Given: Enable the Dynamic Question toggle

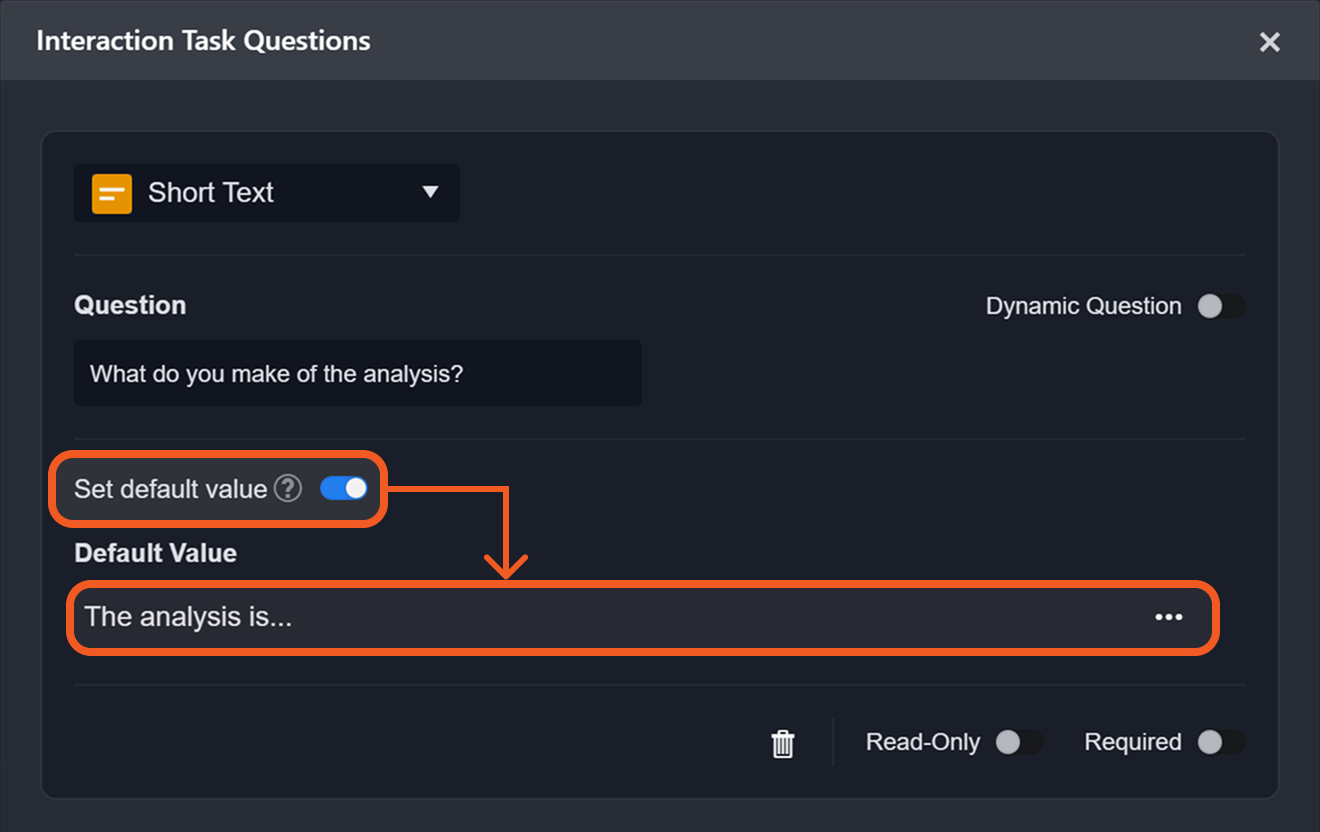Looking at the screenshot, I should (1221, 306).
